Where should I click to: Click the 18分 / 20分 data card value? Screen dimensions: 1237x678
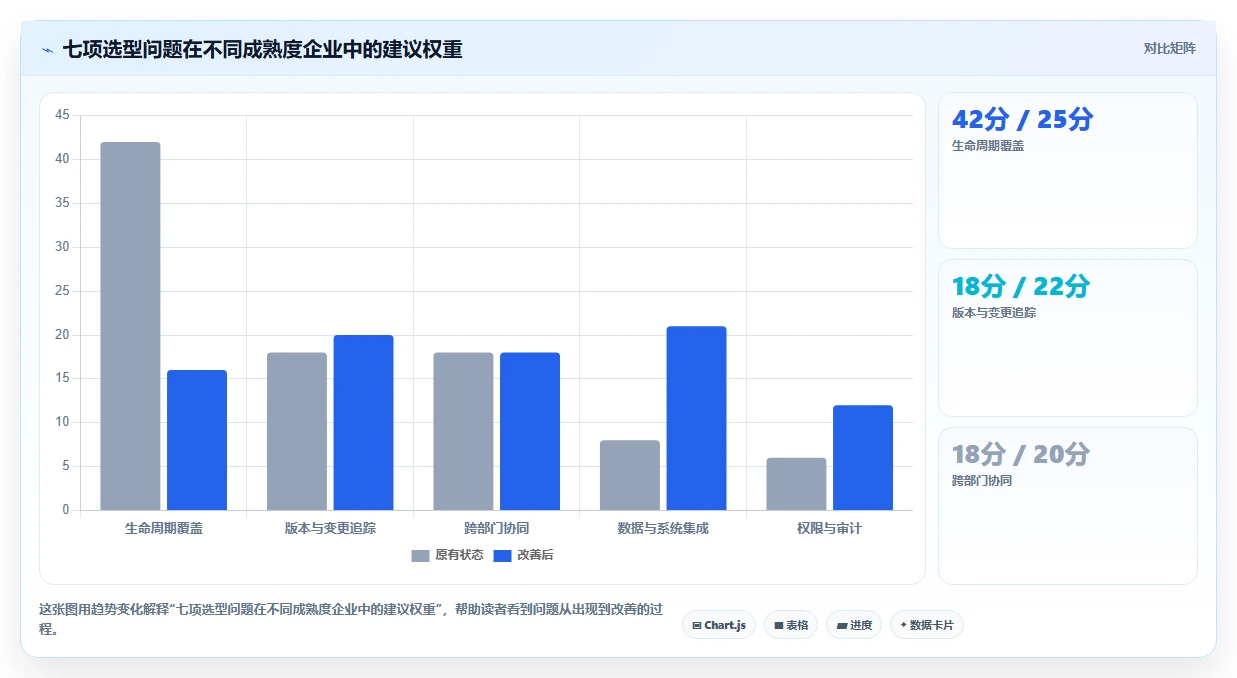[x=1020, y=455]
